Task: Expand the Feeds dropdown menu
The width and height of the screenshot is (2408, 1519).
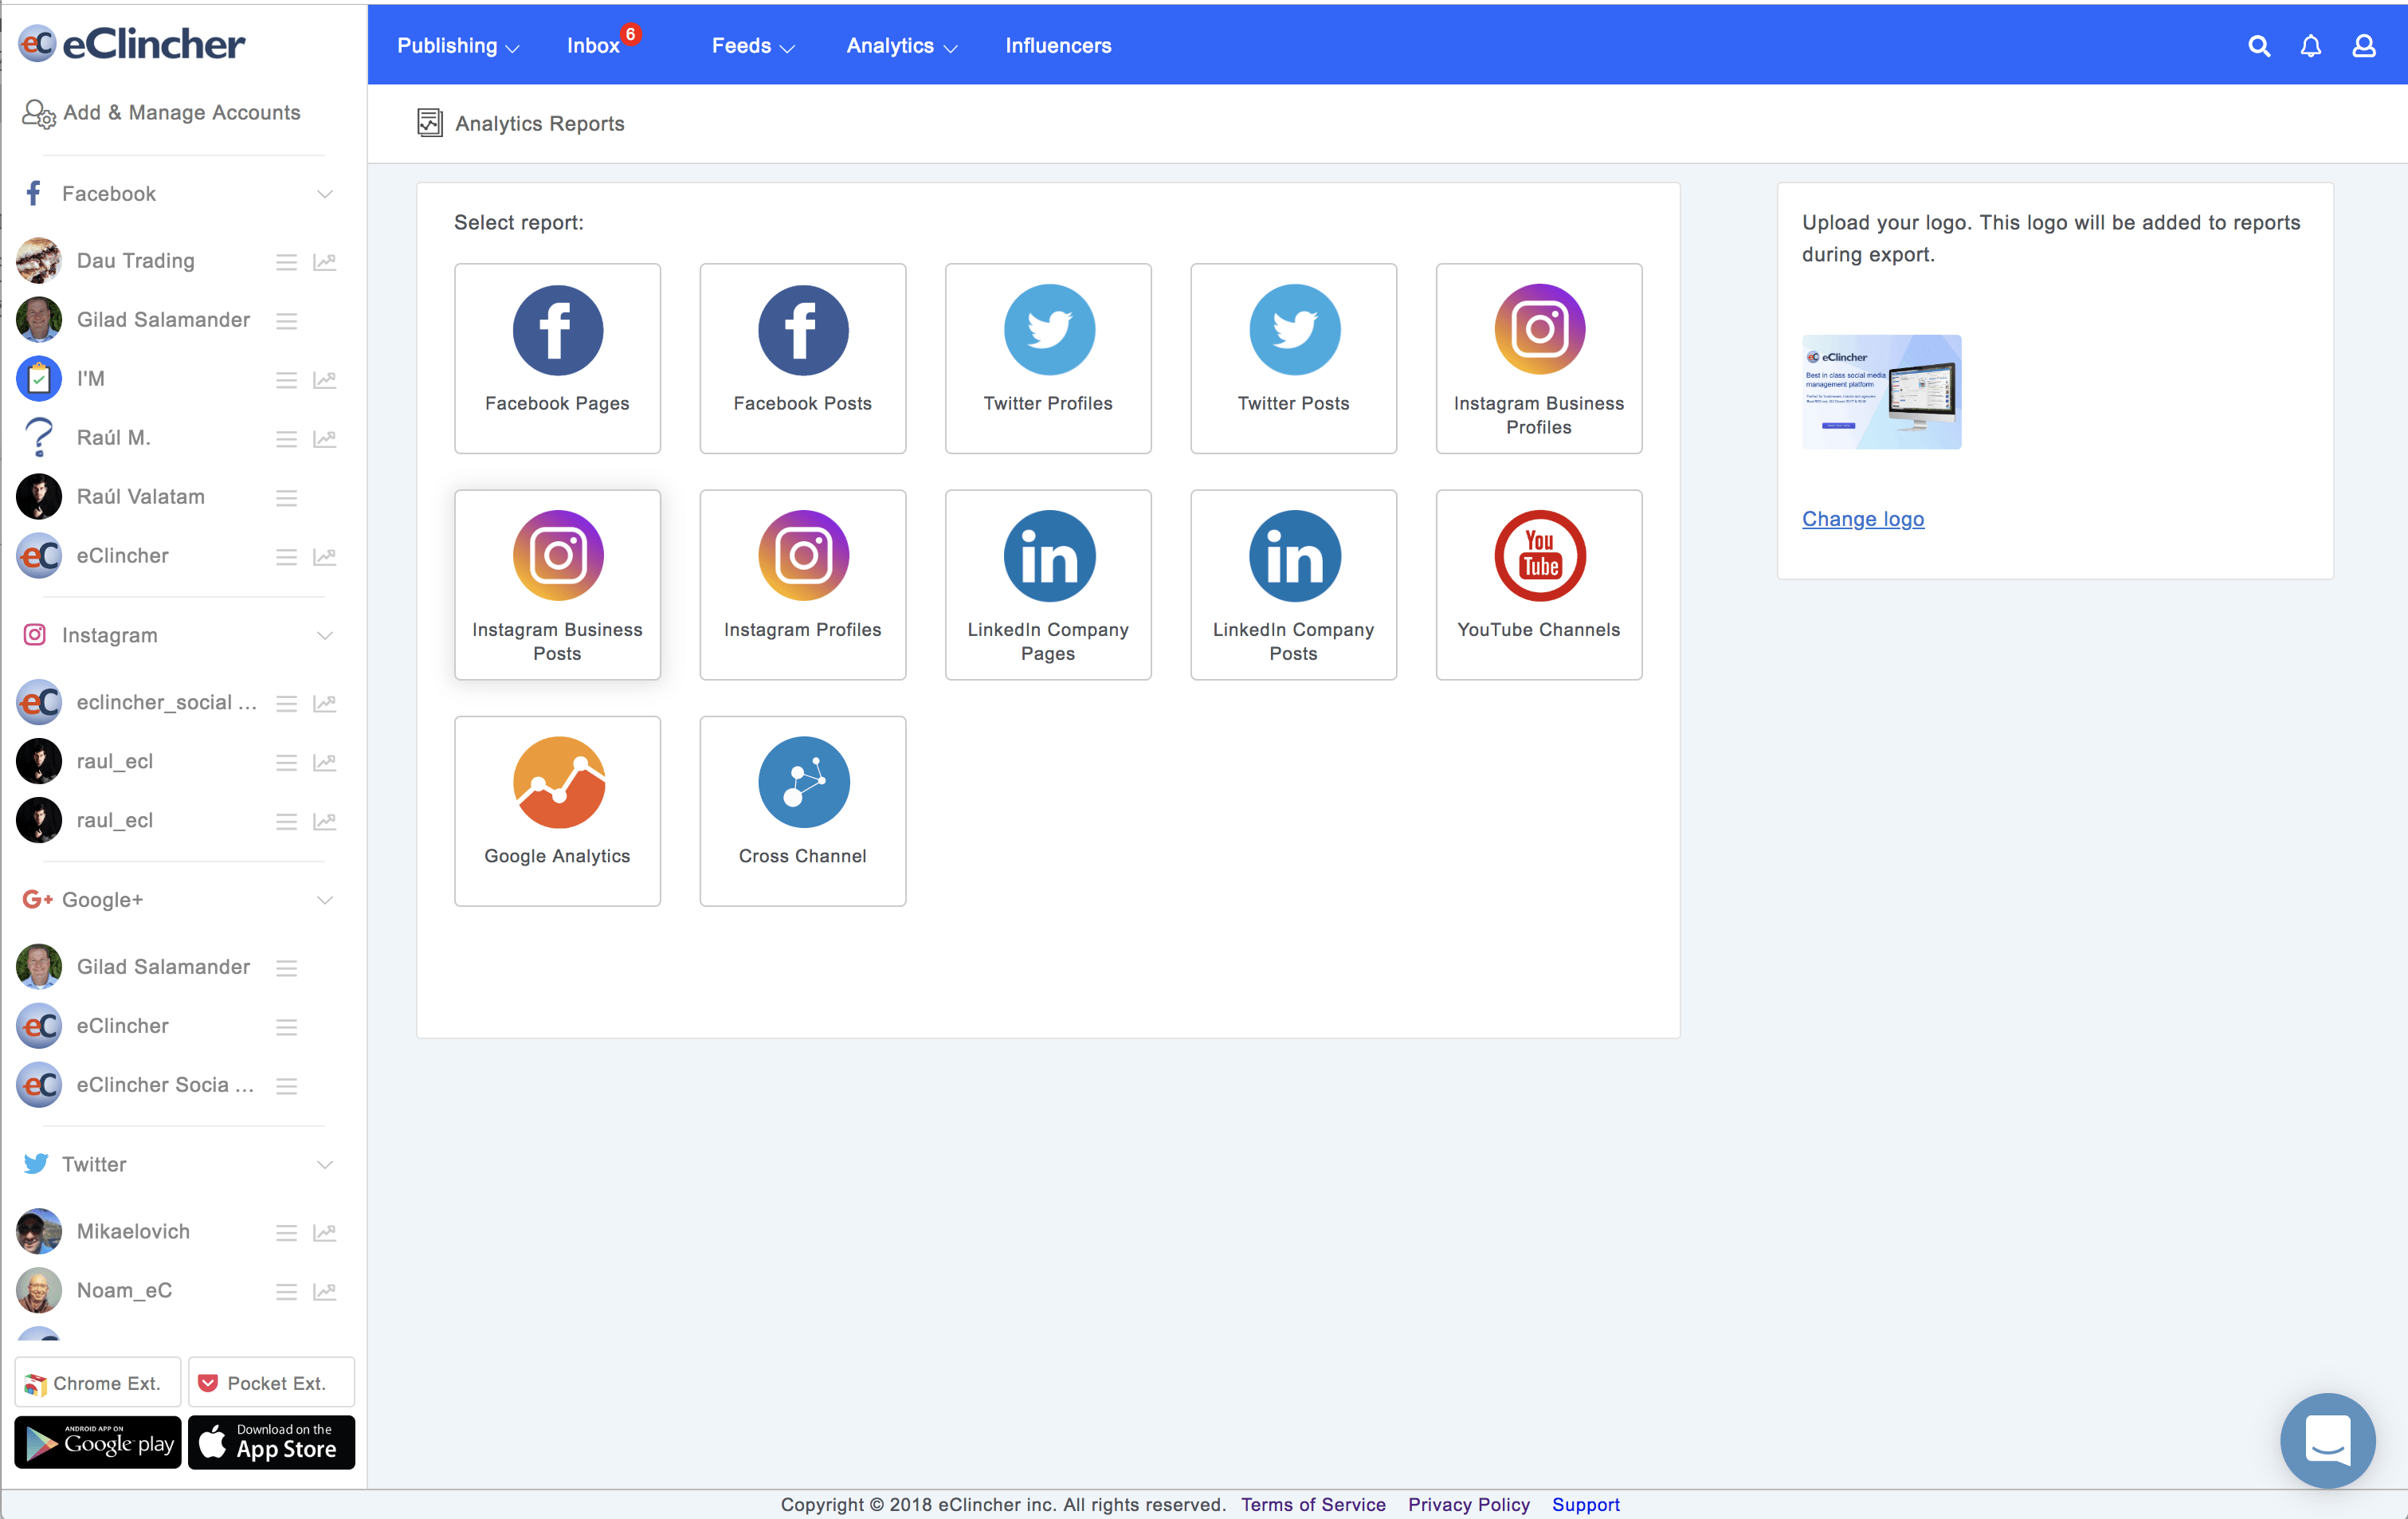Action: pyautogui.click(x=753, y=46)
